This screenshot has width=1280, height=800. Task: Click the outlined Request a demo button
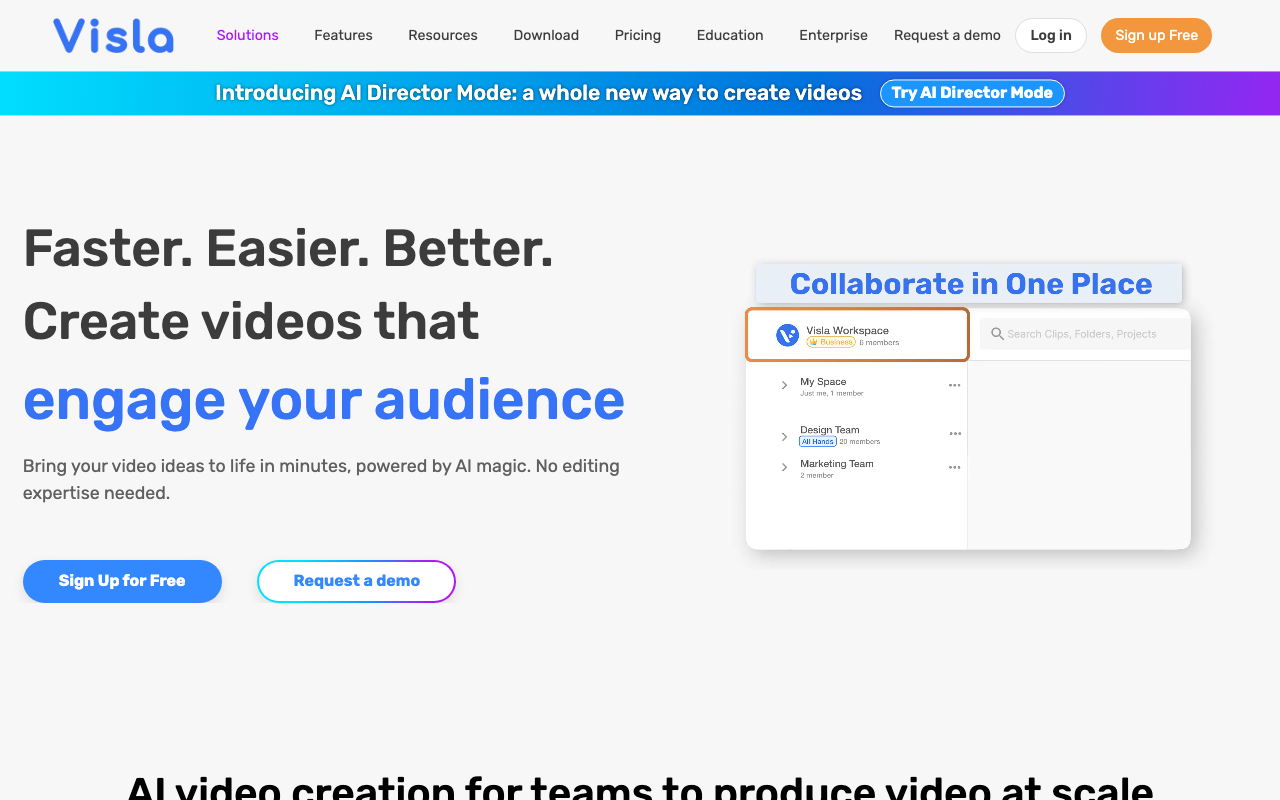tap(356, 581)
